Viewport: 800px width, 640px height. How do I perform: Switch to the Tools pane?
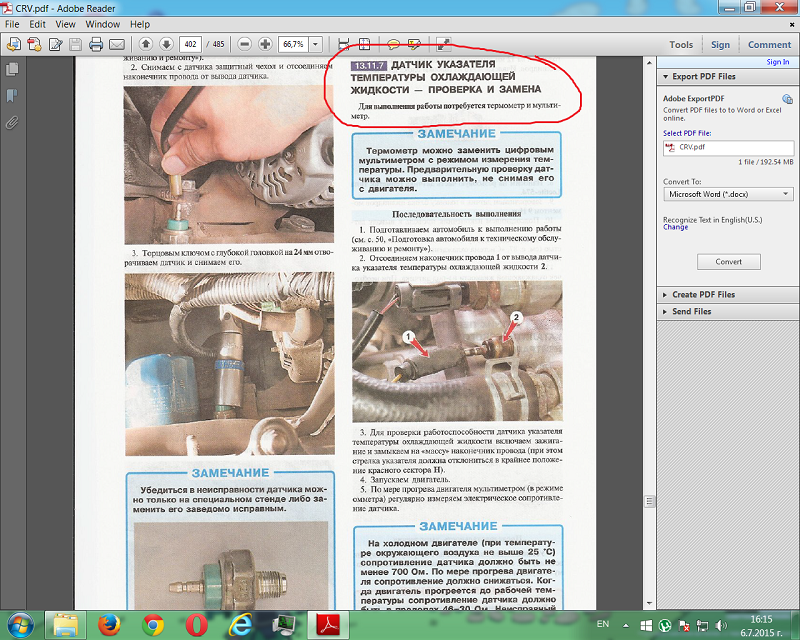[x=681, y=45]
